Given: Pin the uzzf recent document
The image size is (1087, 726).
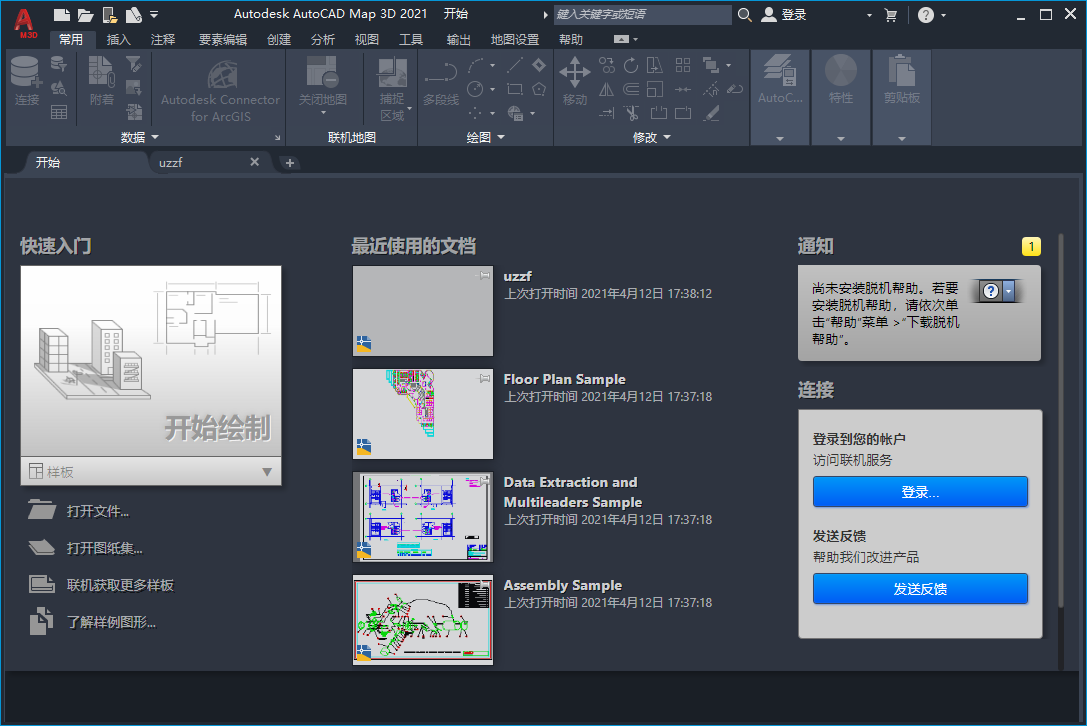Looking at the screenshot, I should point(485,275).
